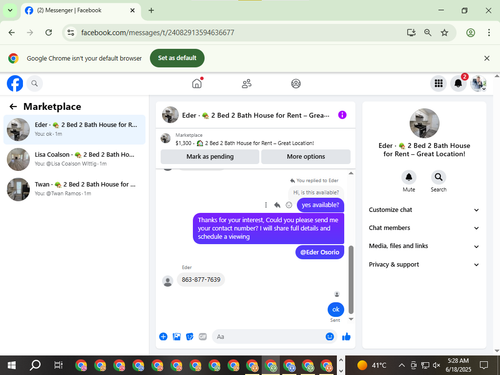Viewport: 500px width, 375px height.
Task: Click the chat messages scrollbar
Action: pyautogui.click(x=351, y=279)
